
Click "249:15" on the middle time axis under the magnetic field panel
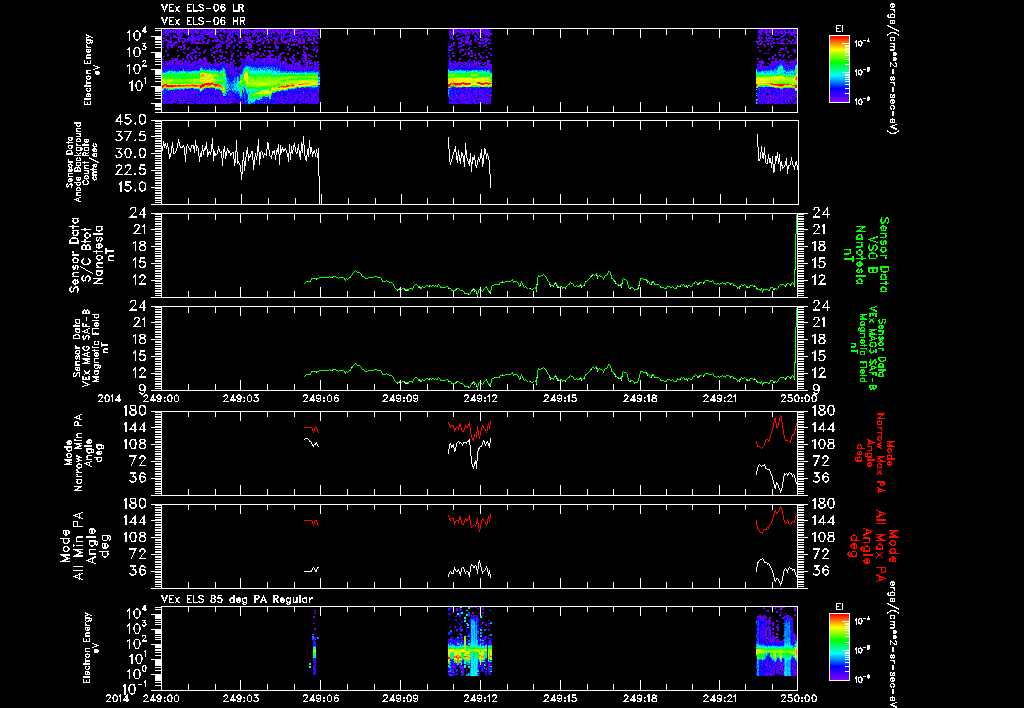coord(560,398)
